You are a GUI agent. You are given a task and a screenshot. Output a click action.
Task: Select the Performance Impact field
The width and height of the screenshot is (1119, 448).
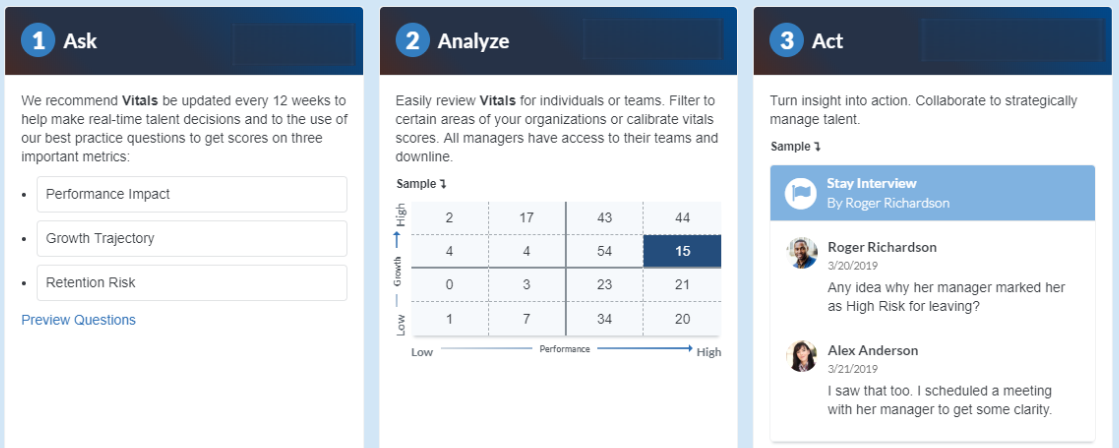[192, 194]
